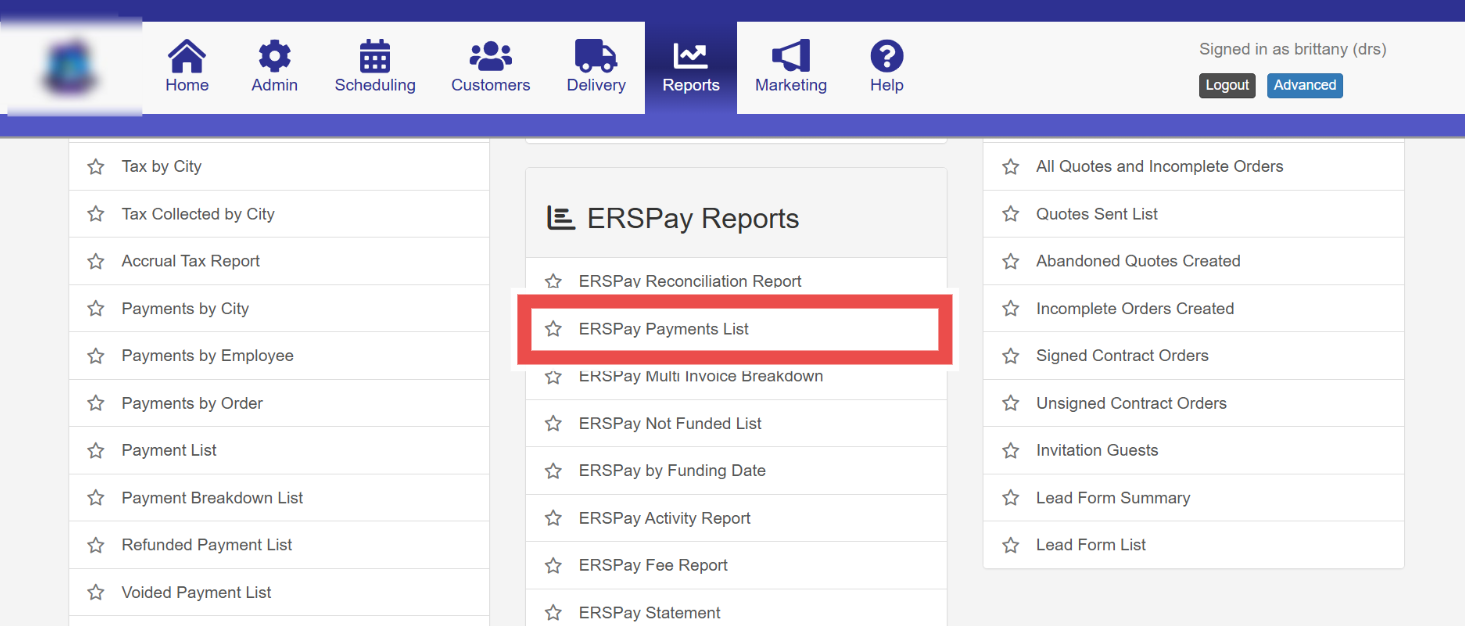Open ERSPay by Funding Date report
The image size is (1465, 626).
(672, 470)
